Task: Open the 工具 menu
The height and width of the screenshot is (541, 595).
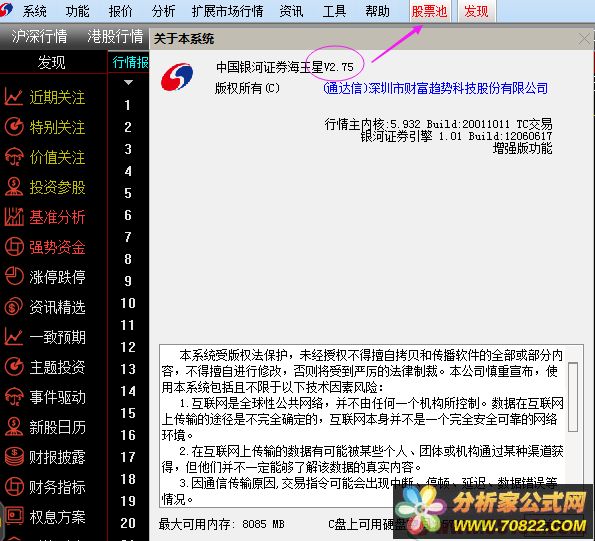Action: (x=334, y=11)
